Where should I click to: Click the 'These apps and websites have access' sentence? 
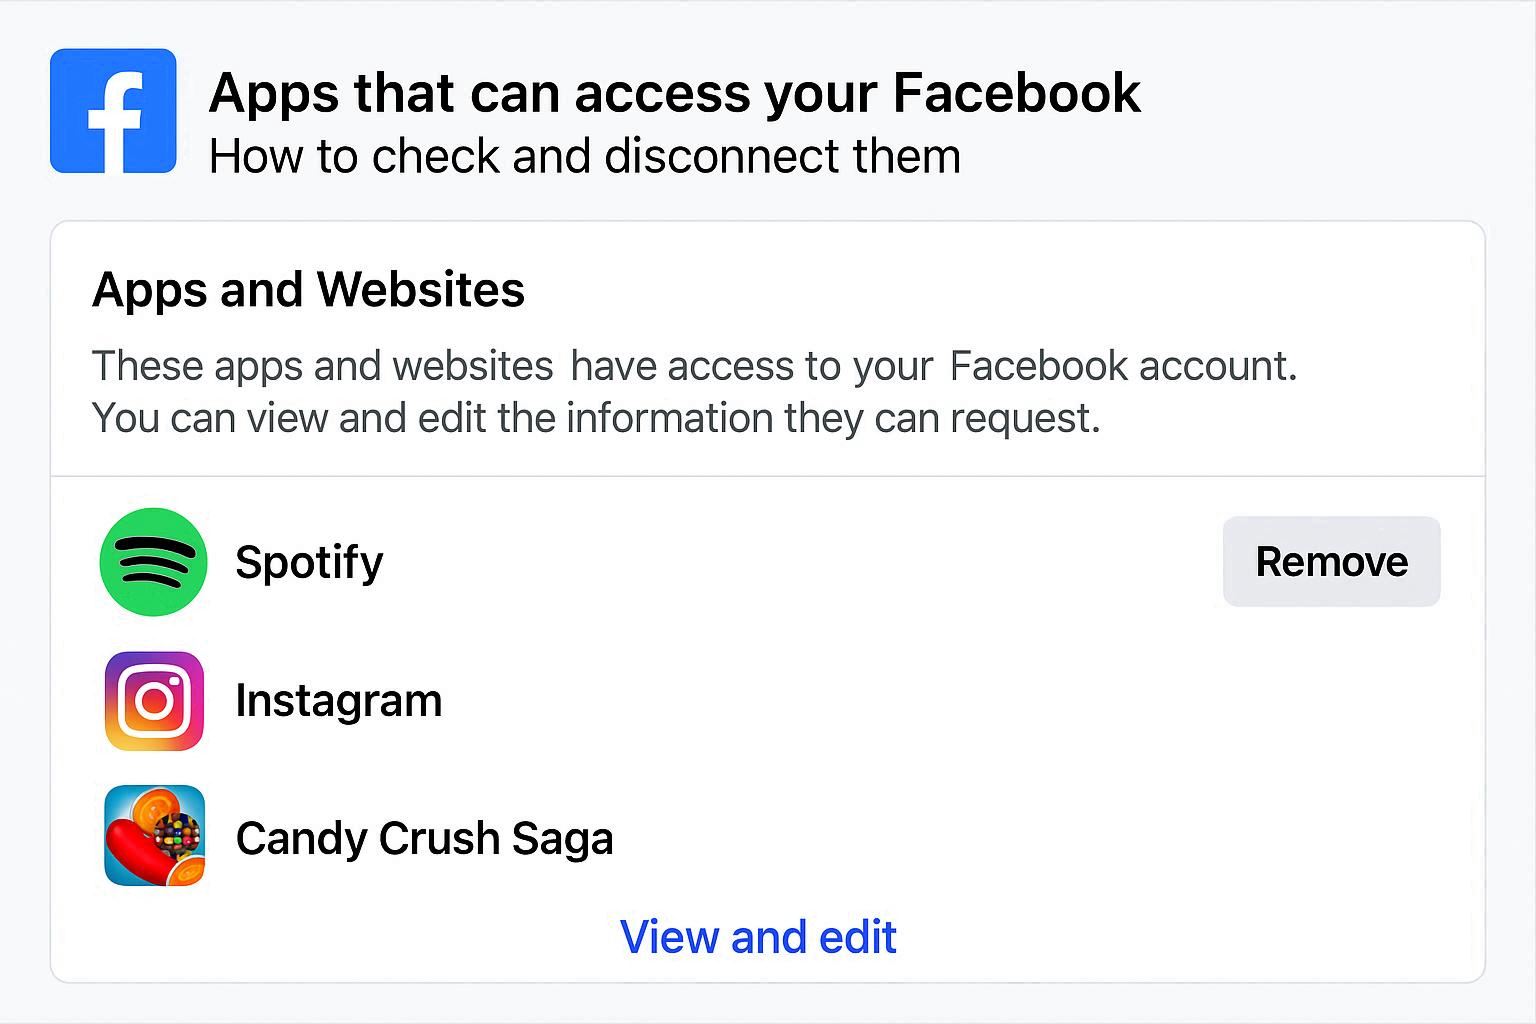[x=694, y=366]
